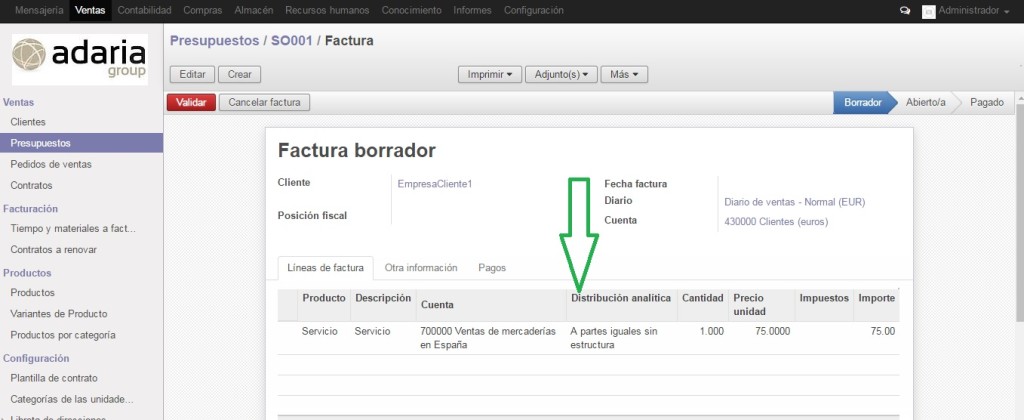Click the 75.00 amount cell
1024x420 pixels.
coord(876,338)
